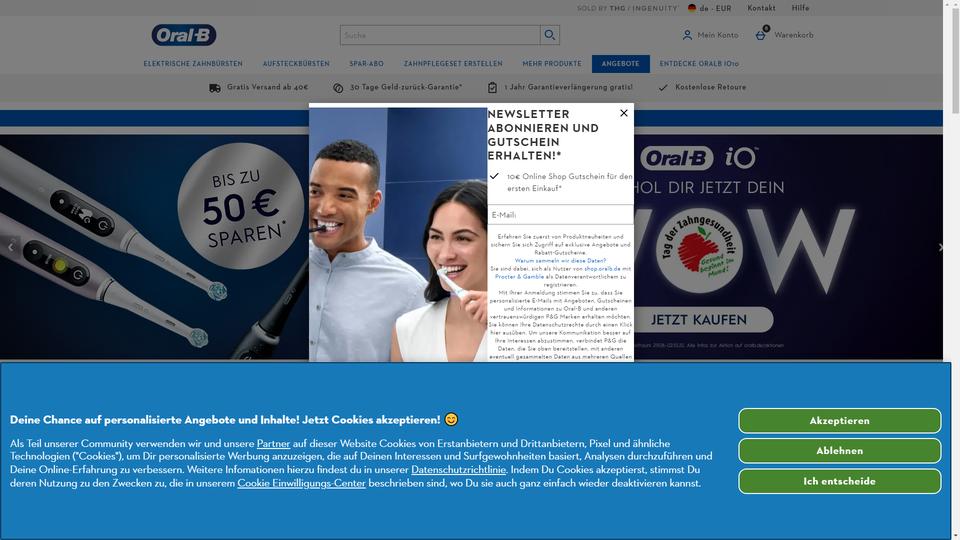Show previous banner slide arrow
960x540 pixels.
click(x=10, y=247)
